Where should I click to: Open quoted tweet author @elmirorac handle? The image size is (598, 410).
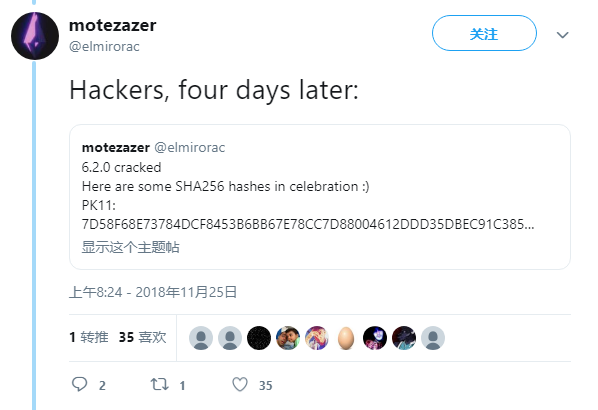tap(190, 148)
